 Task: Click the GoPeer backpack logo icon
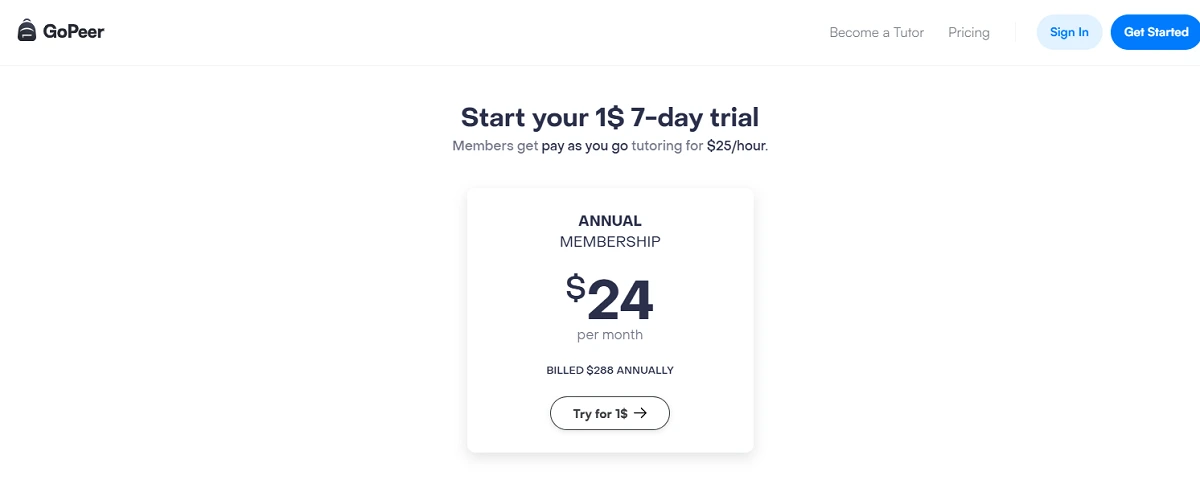click(27, 31)
